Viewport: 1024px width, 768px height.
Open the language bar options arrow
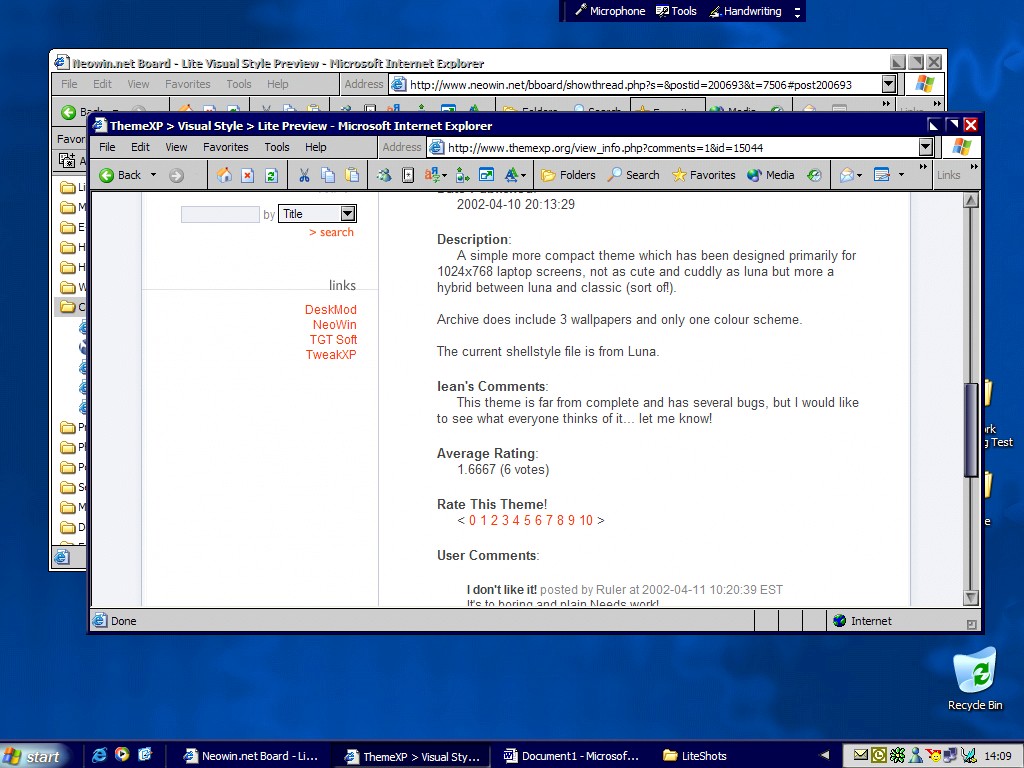coord(797,12)
